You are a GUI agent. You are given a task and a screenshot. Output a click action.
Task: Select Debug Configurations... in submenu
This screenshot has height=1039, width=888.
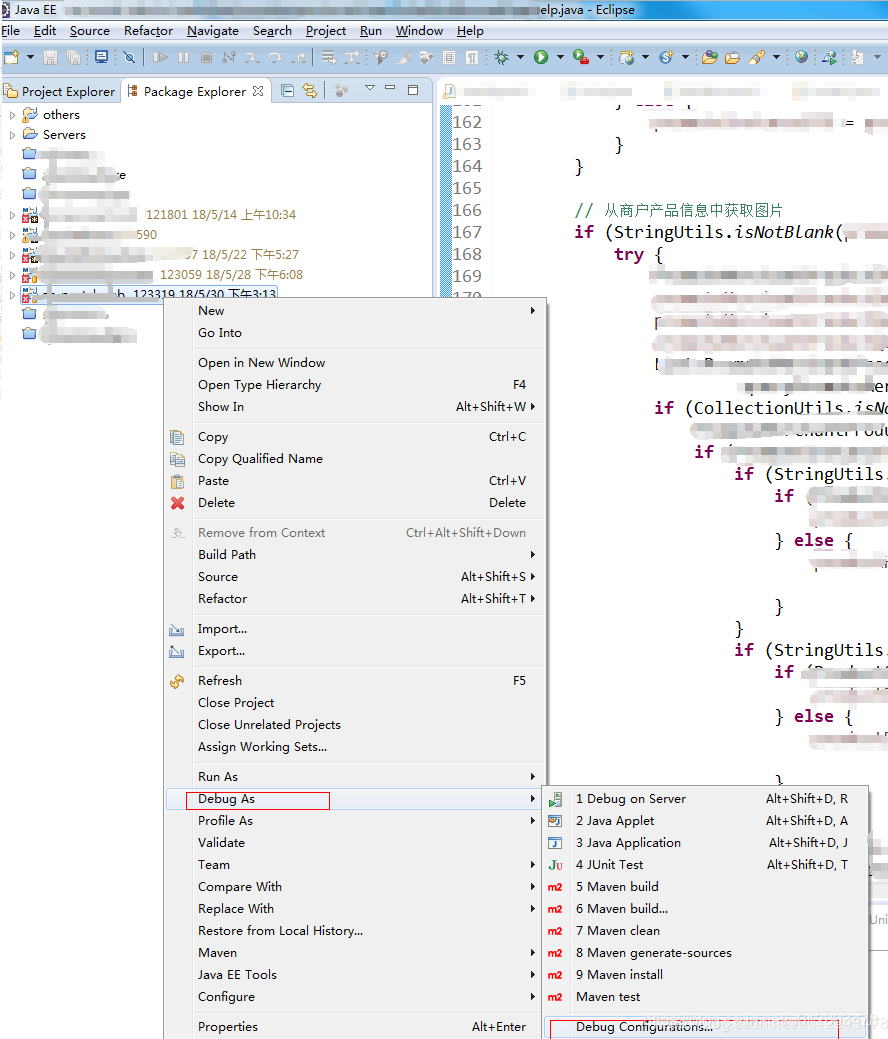pyautogui.click(x=706, y=1026)
